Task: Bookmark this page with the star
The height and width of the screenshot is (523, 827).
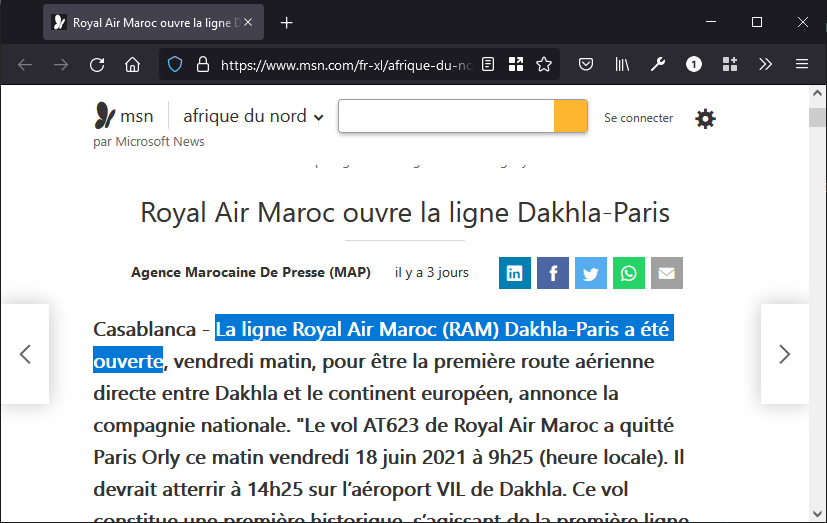Action: [x=544, y=64]
